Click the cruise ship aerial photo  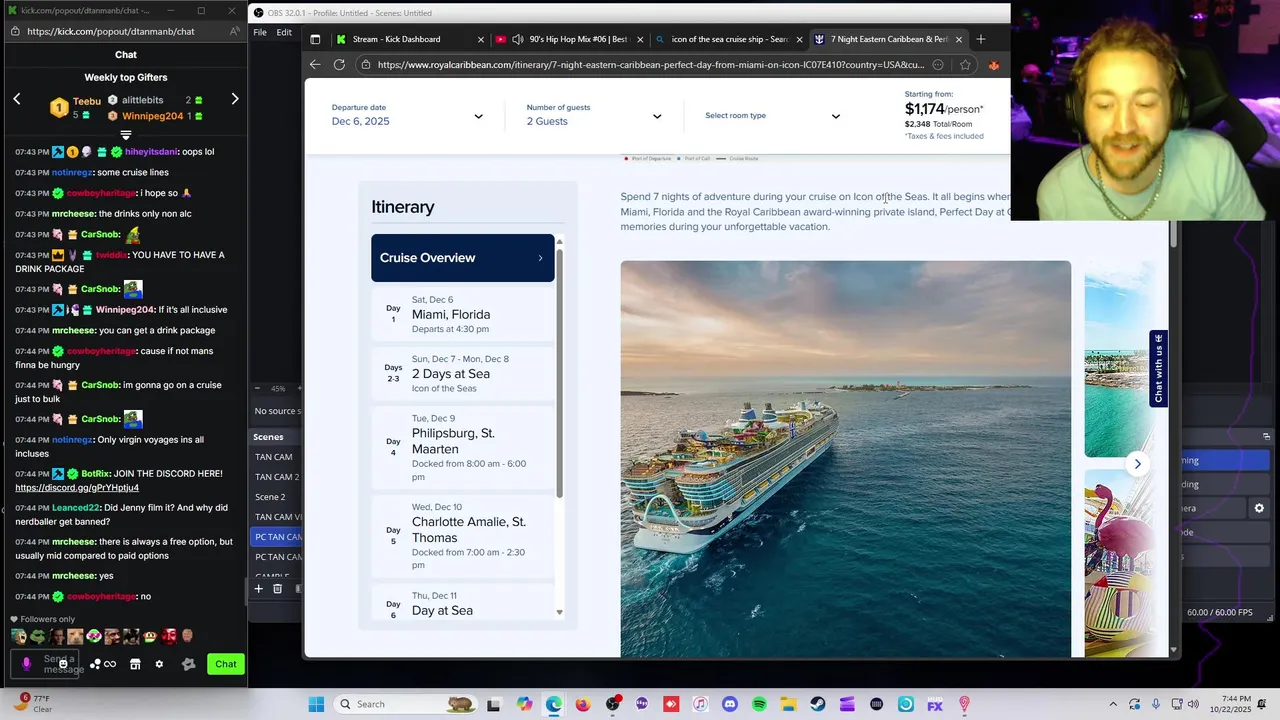tap(845, 459)
